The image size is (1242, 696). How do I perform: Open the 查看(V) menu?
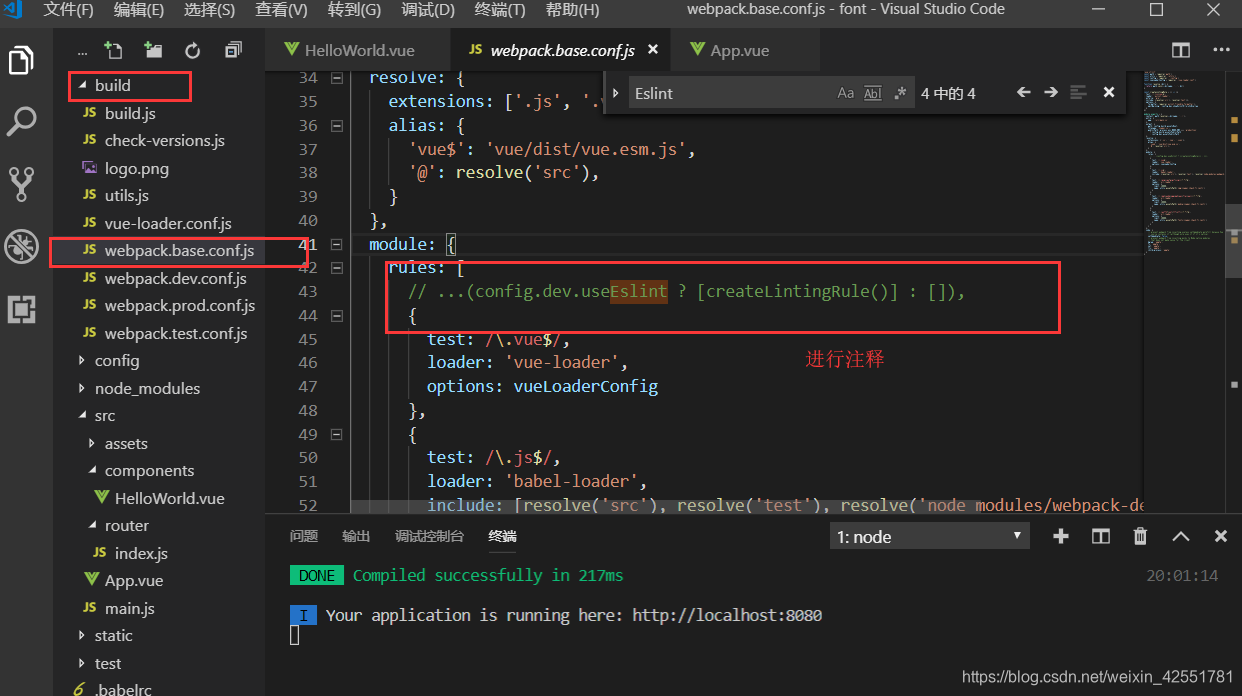coord(281,10)
